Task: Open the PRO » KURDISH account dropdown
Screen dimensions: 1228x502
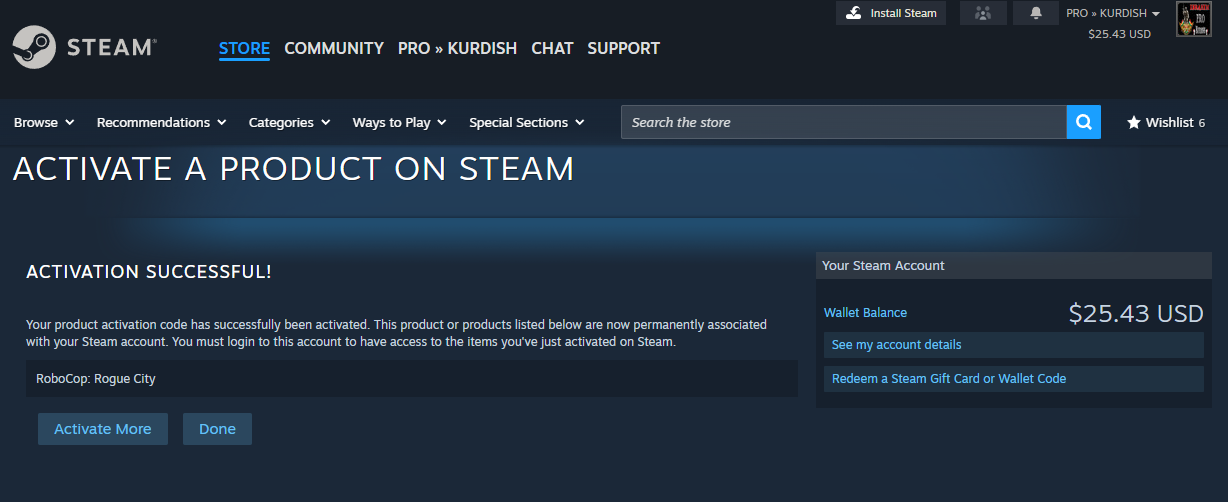Action: point(1113,13)
